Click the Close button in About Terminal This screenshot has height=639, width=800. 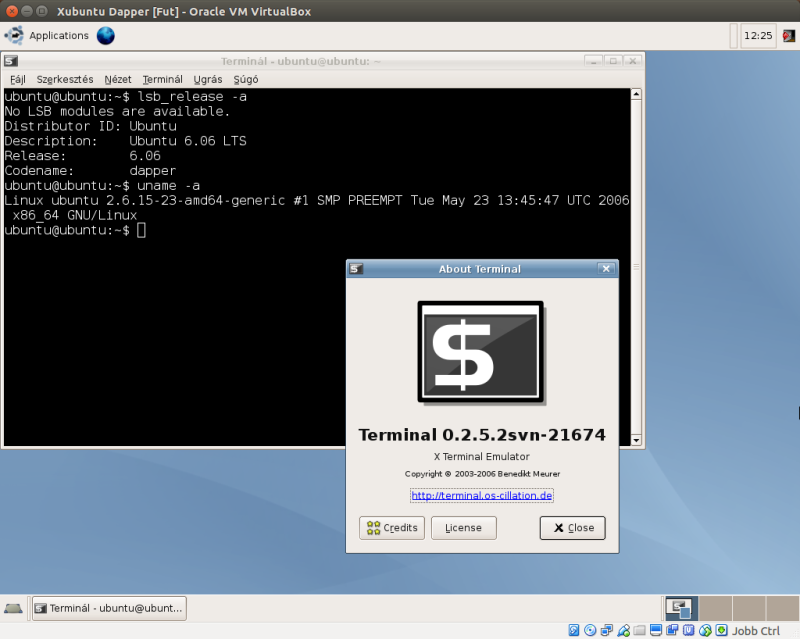572,528
